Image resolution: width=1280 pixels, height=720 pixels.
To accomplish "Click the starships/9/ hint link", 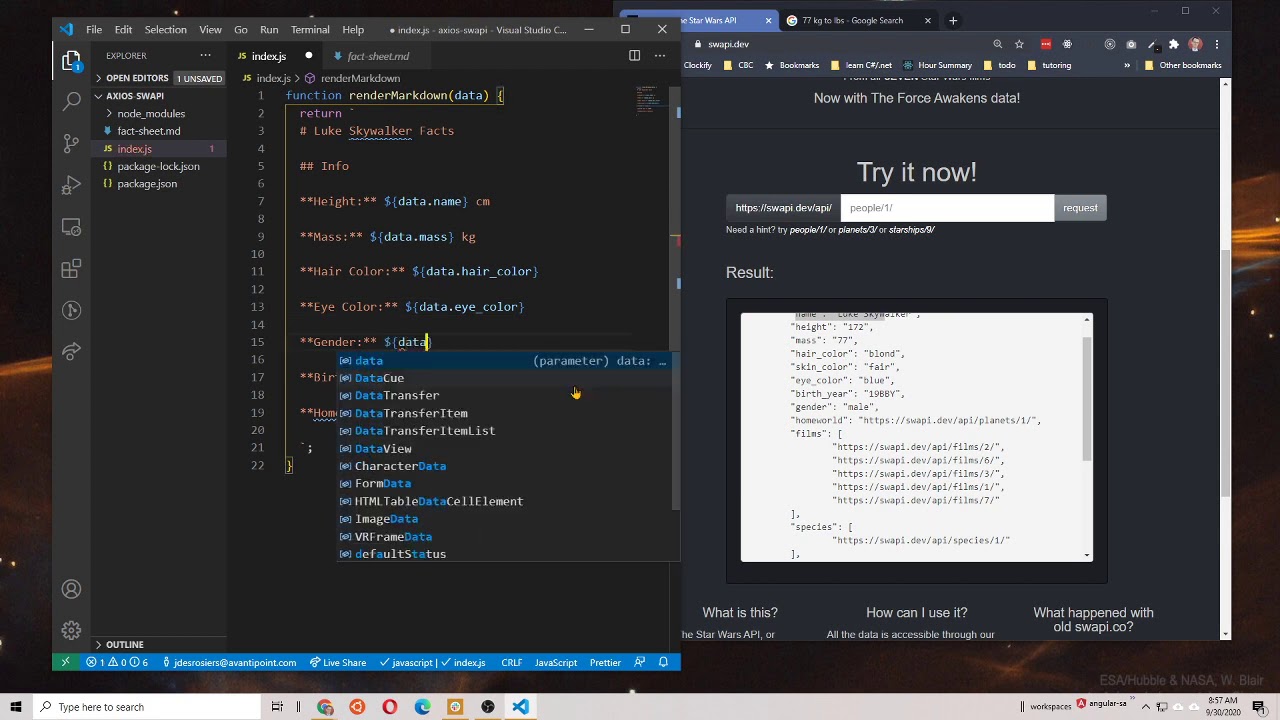I will click(911, 230).
